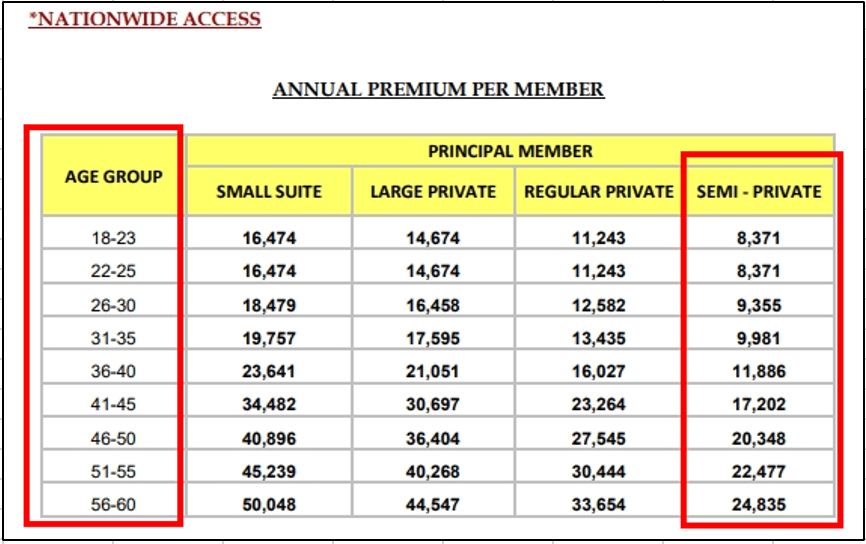Select the 9,355 semi-private premium cell
Image resolution: width=866 pixels, height=544 pixels.
(758, 305)
